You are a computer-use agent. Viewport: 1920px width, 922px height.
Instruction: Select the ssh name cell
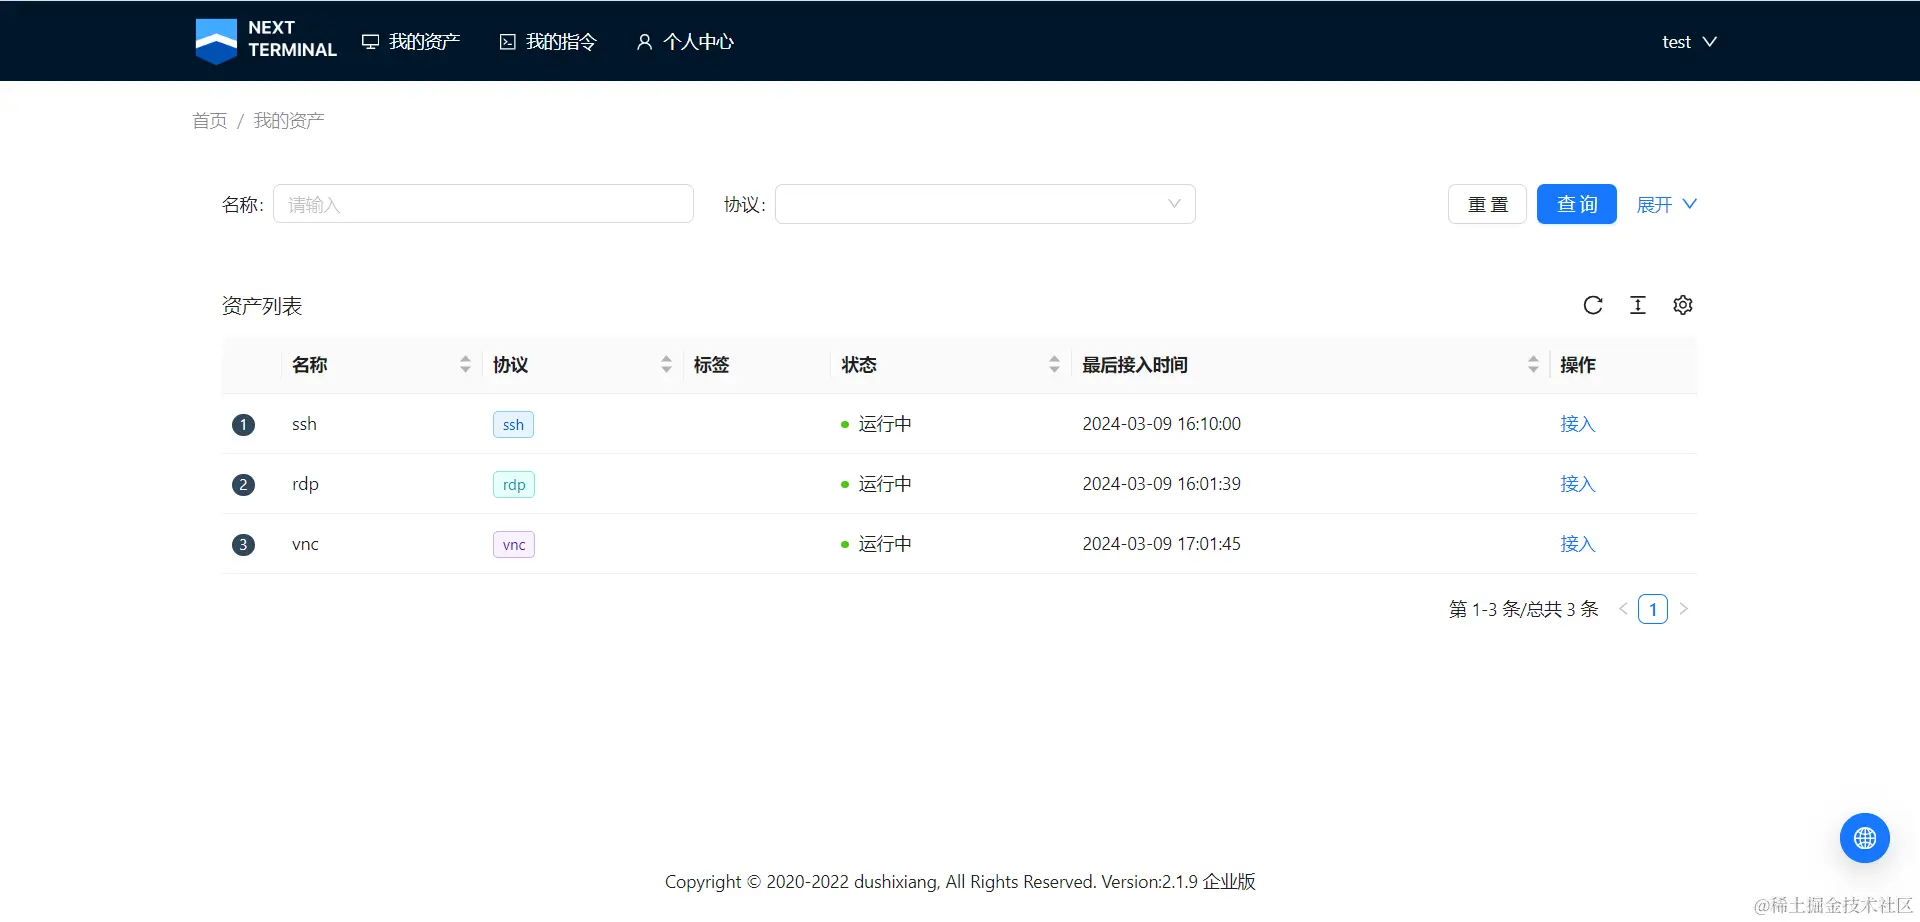click(x=304, y=424)
